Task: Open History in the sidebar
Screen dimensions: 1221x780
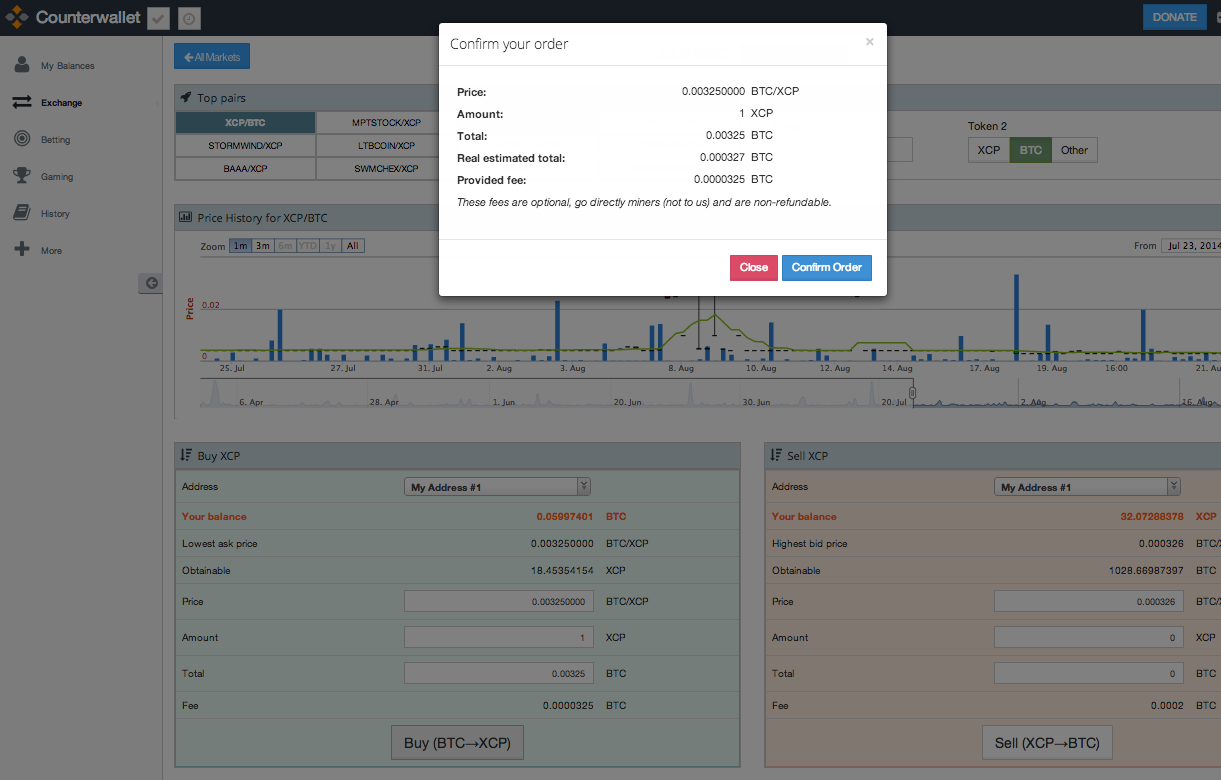Action: click(x=55, y=214)
